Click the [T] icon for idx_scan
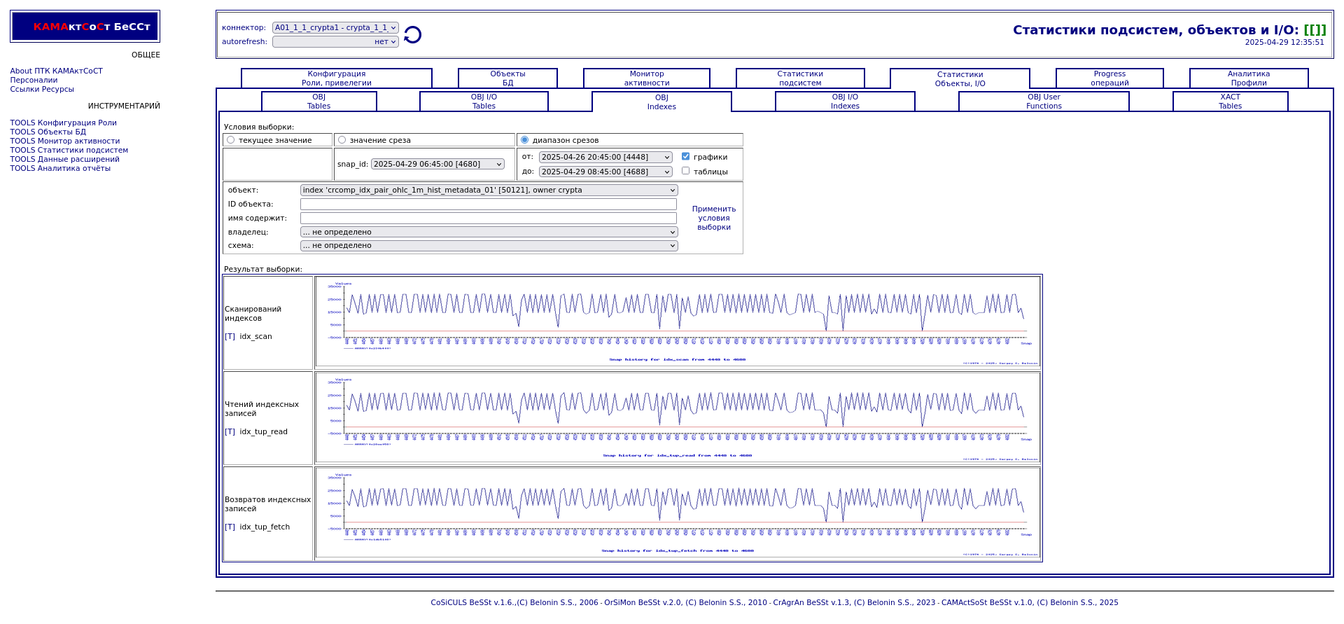1344x624 pixels. (230, 337)
